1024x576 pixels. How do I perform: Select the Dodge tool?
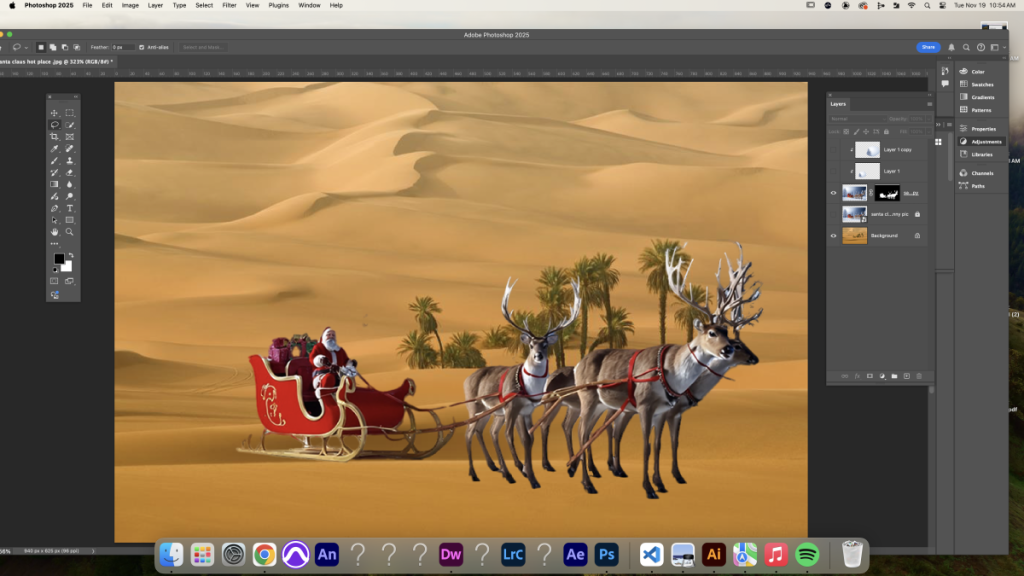pos(69,196)
